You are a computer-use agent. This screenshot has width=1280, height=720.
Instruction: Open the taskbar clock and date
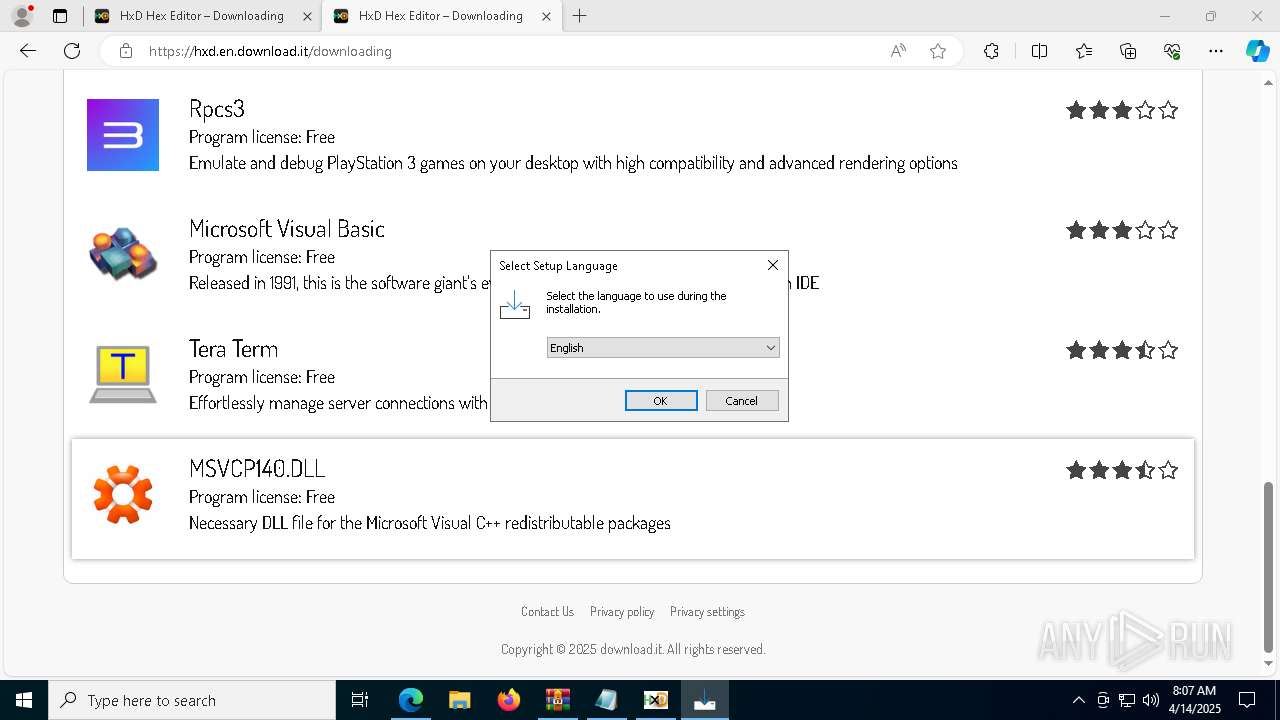[x=1194, y=700]
